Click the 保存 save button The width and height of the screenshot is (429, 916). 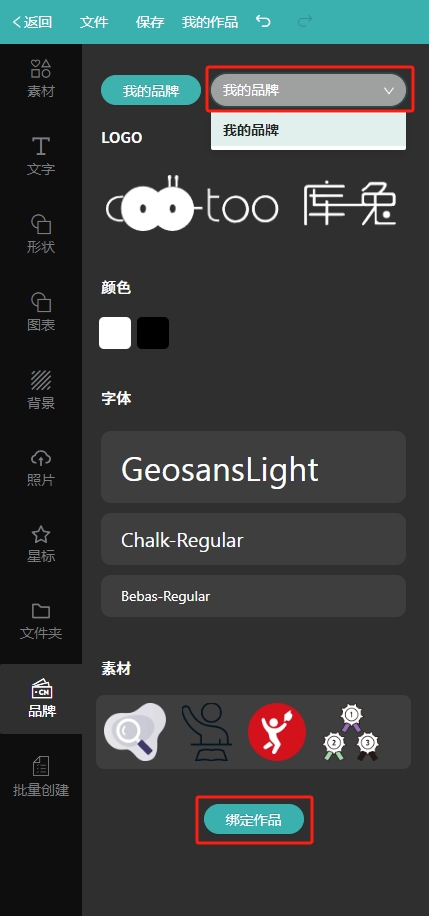click(x=150, y=22)
